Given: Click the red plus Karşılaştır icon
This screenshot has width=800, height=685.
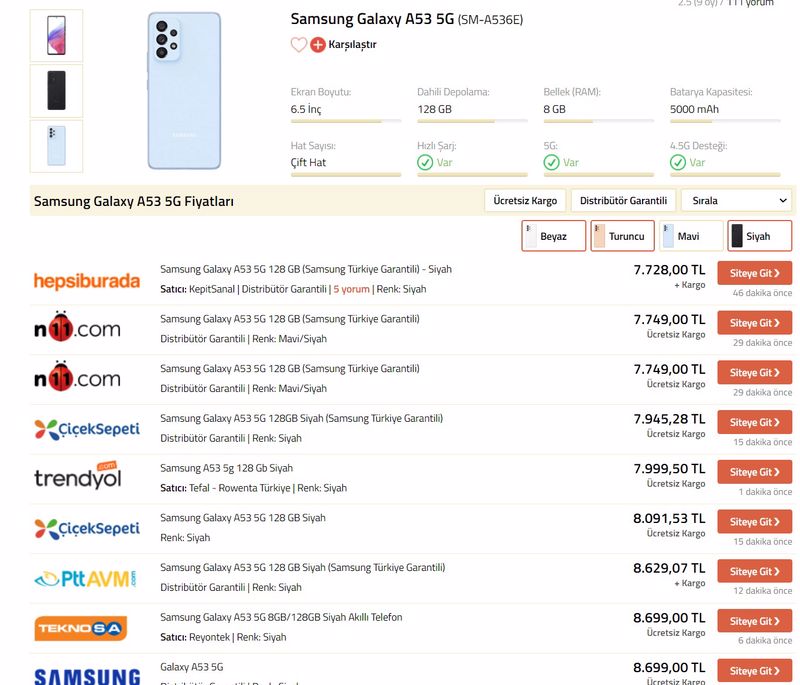Looking at the screenshot, I should pyautogui.click(x=318, y=45).
